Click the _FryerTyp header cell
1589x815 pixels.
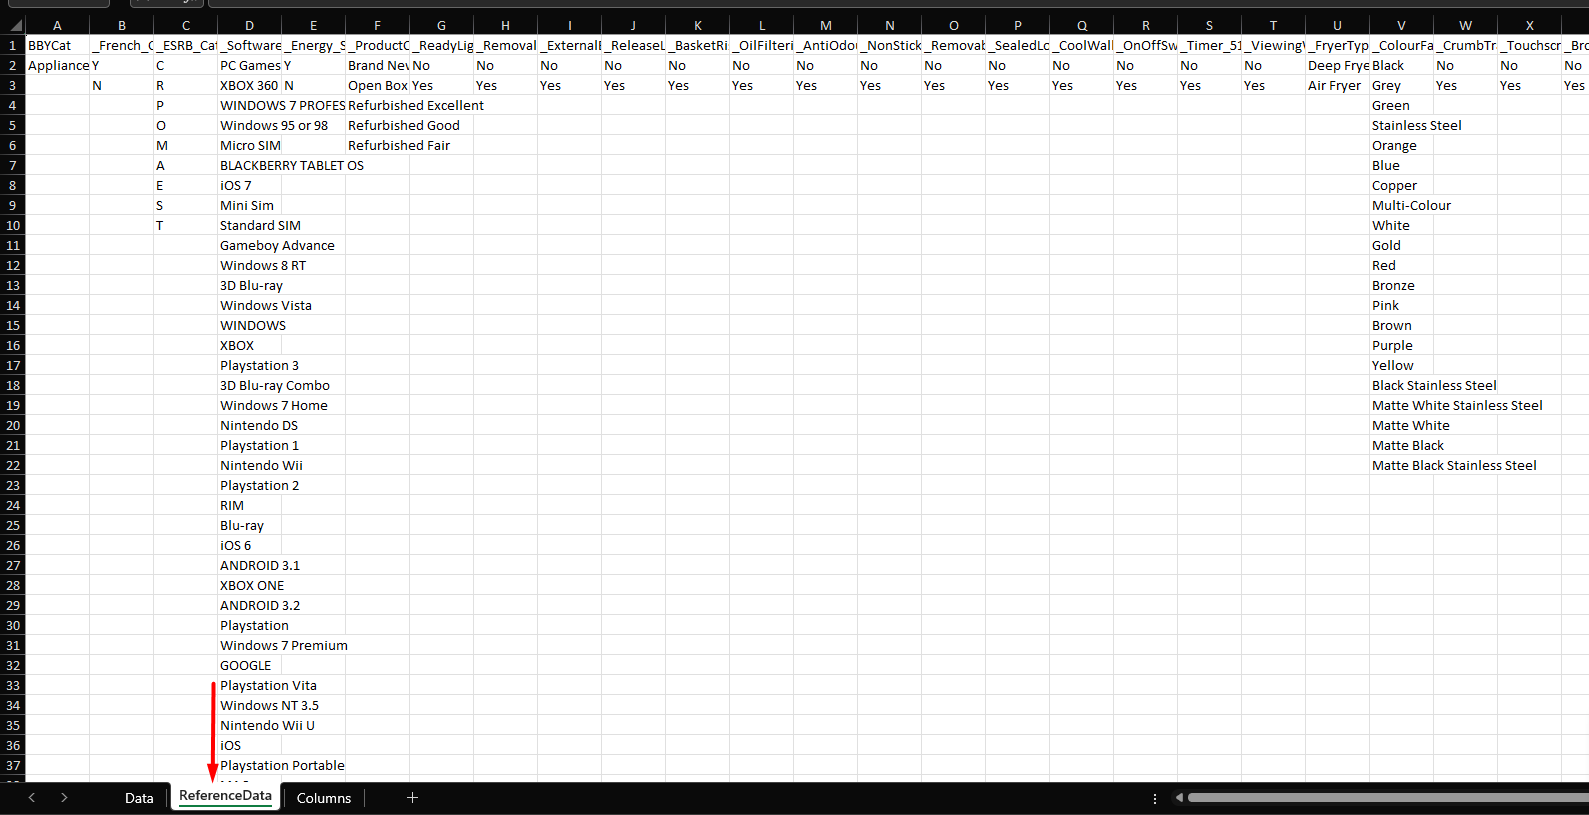1337,45
